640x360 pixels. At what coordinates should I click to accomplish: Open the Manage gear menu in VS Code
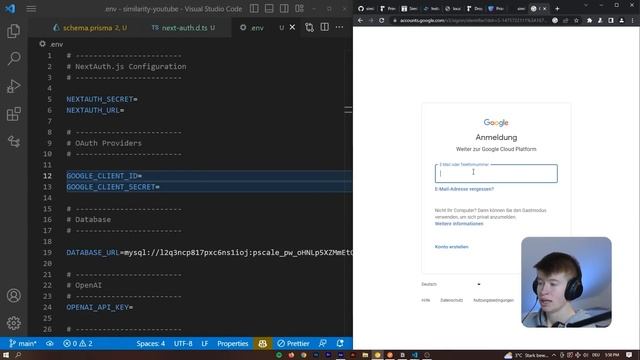13,323
